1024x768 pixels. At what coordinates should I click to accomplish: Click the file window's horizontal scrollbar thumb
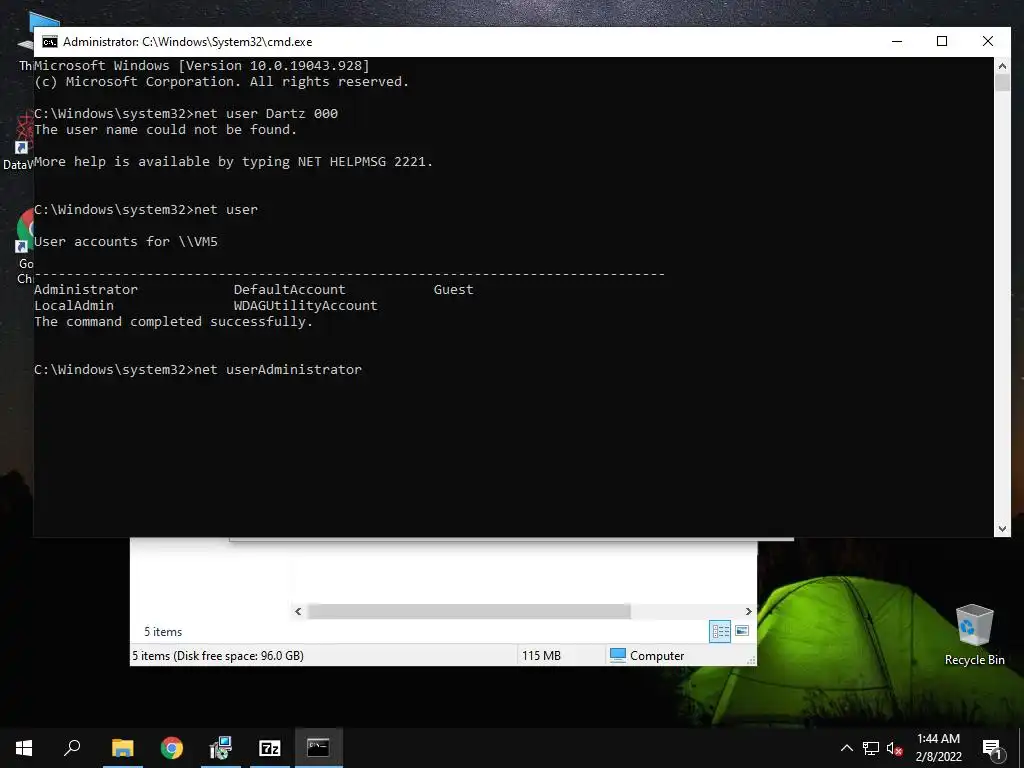pos(469,611)
